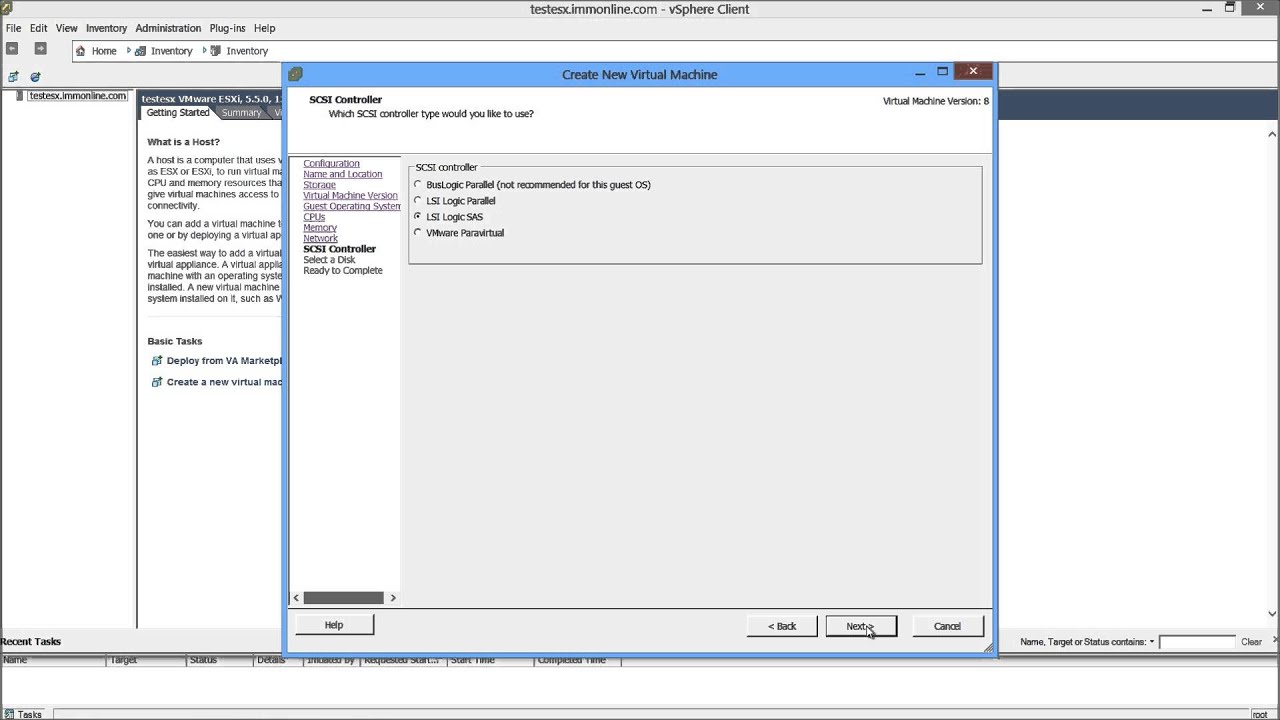Click the wizard icon in dialog title bar

[x=296, y=74]
